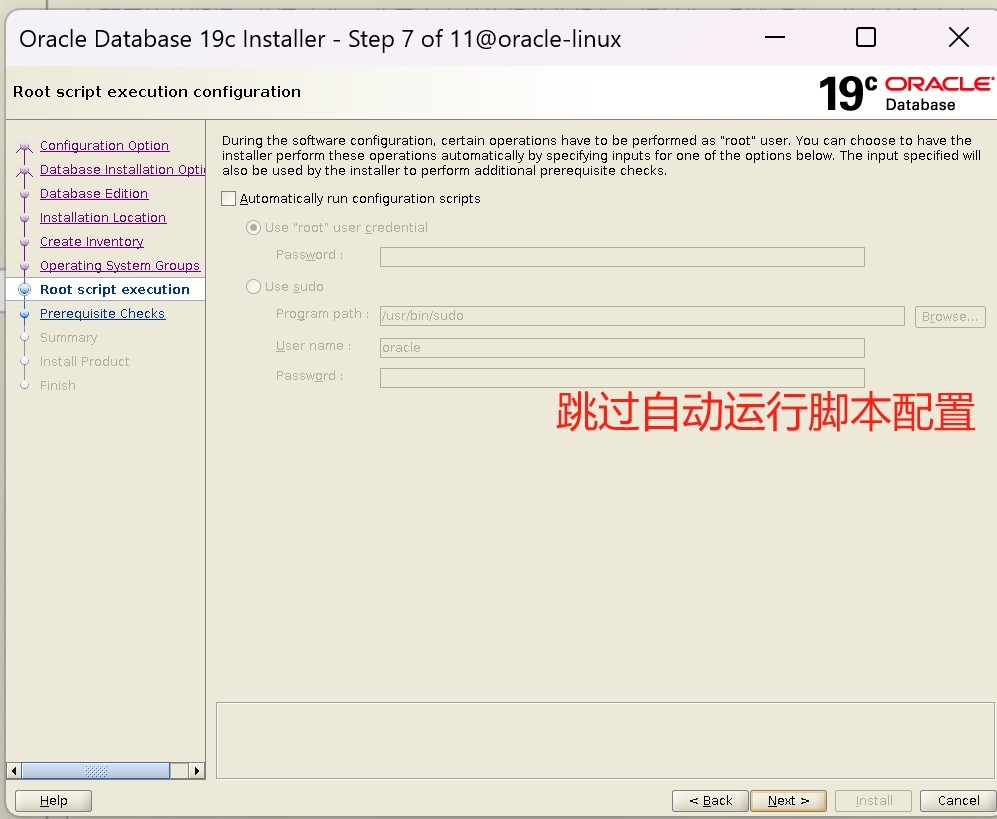997x819 pixels.
Task: Click the Root script execution configuration heading
Action: point(156,92)
